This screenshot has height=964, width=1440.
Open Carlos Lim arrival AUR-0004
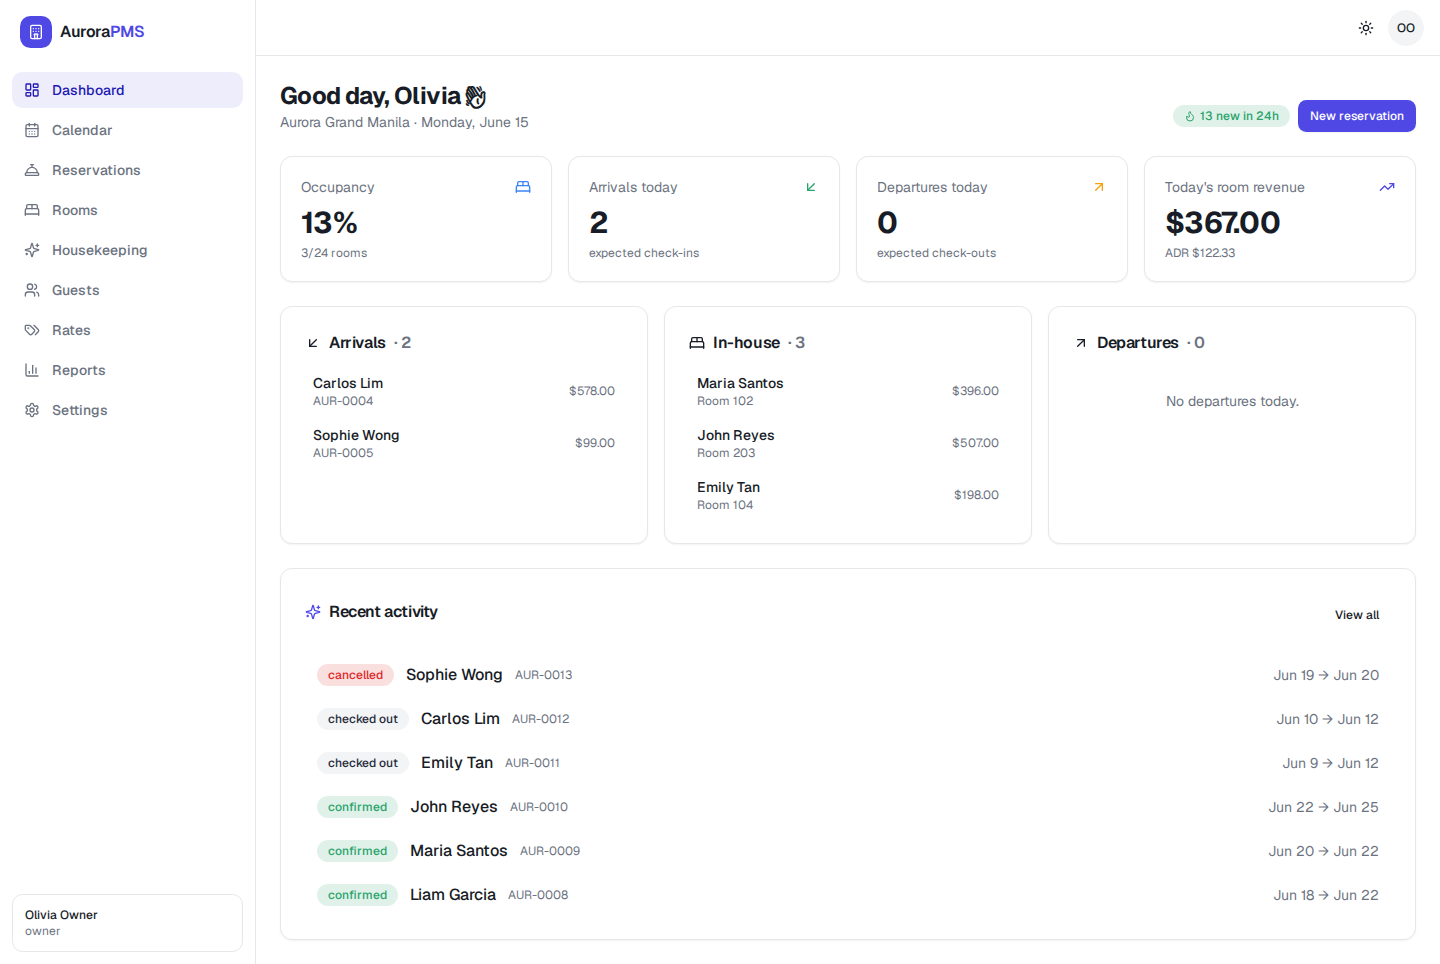pyautogui.click(x=464, y=391)
